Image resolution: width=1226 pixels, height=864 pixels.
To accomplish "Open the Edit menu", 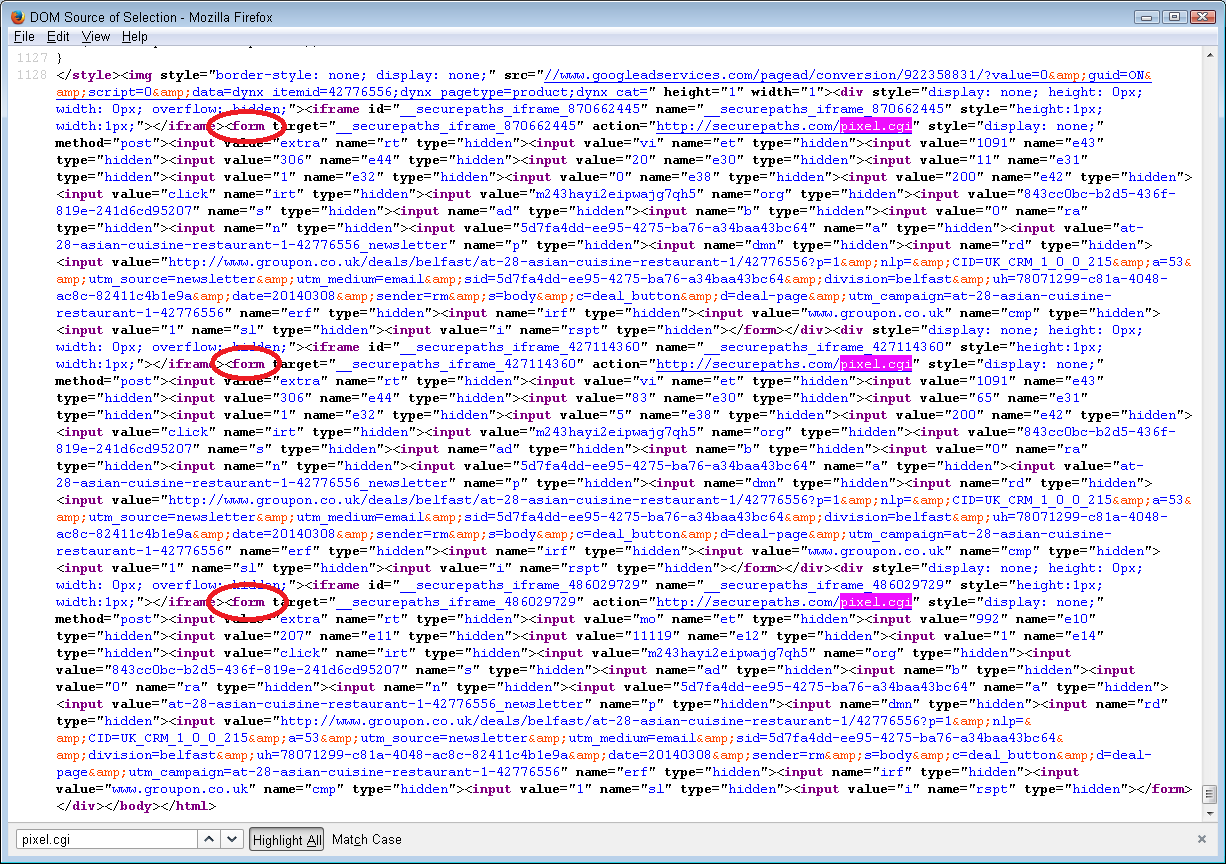I will pyautogui.click(x=58, y=36).
